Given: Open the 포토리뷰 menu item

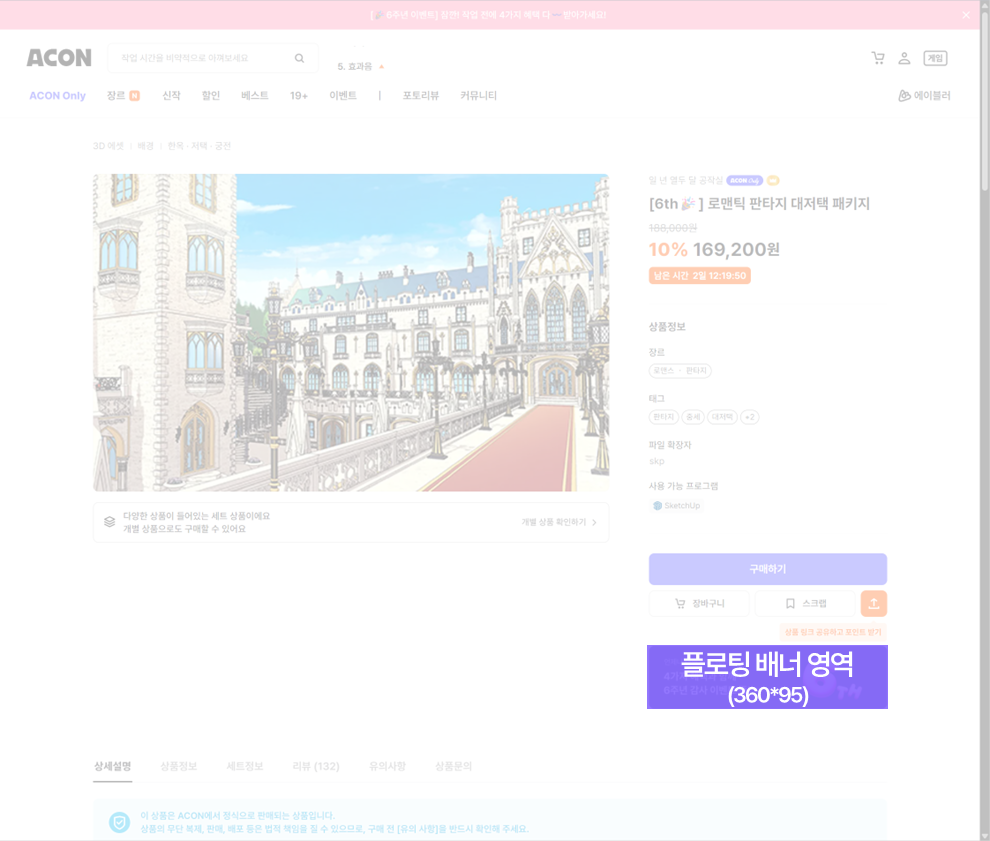Looking at the screenshot, I should [x=420, y=95].
